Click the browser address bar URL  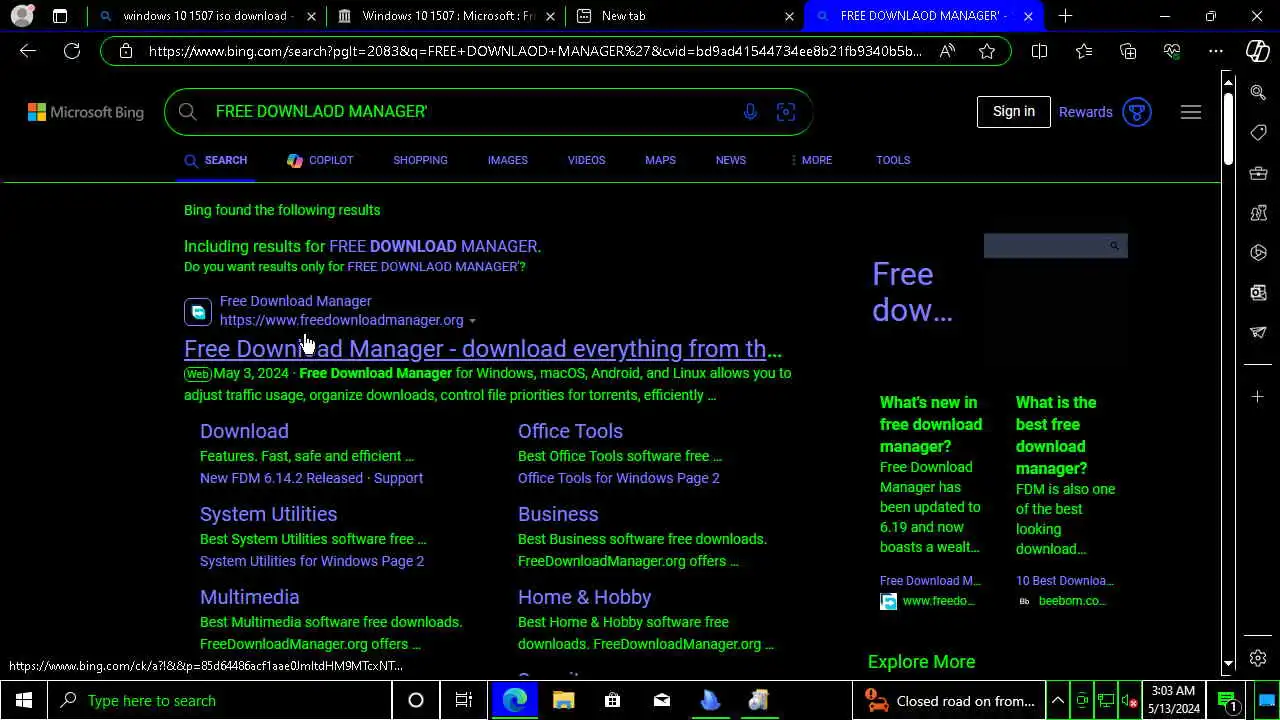point(535,51)
